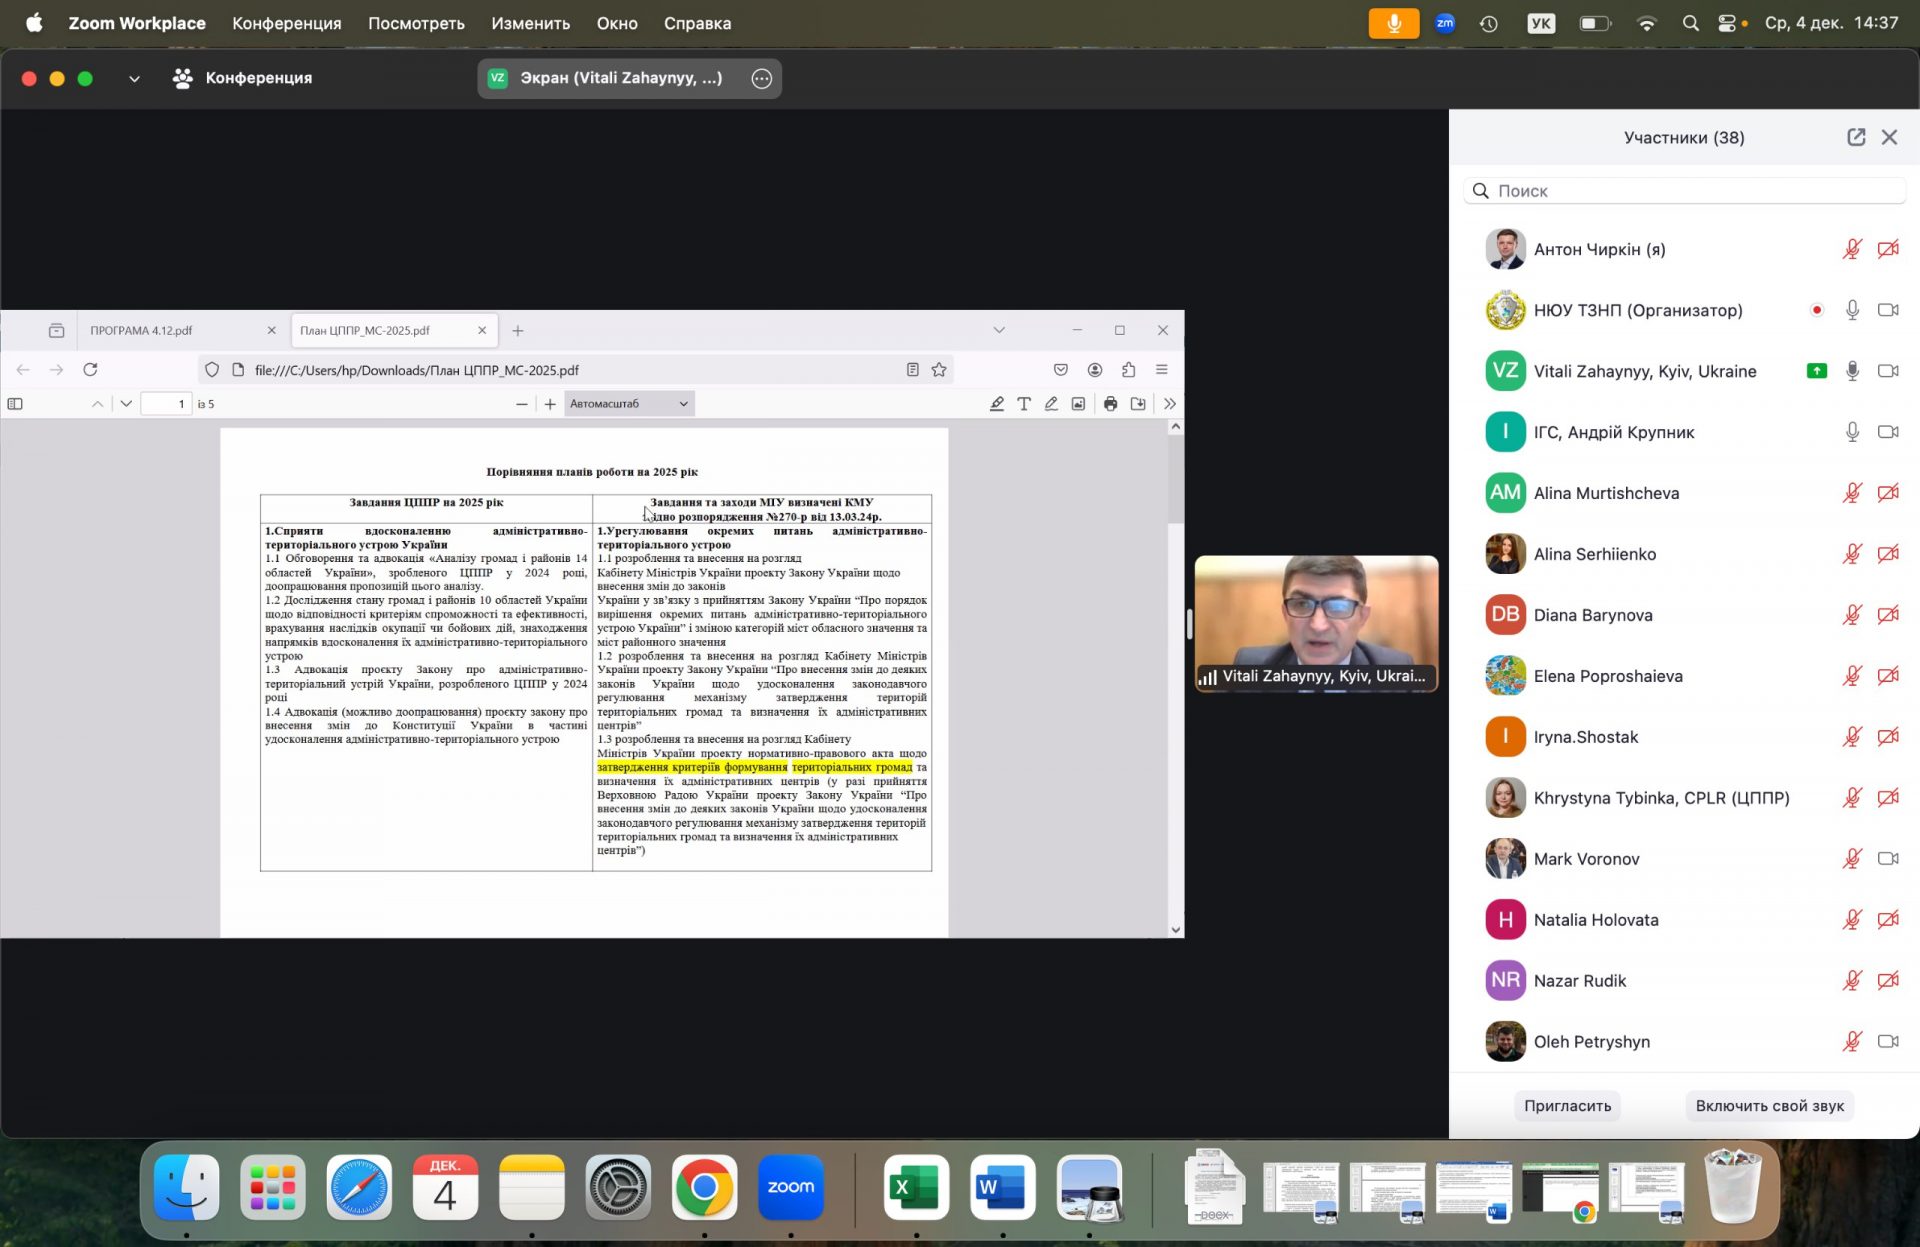The image size is (1920, 1247).
Task: Toggle Антон Чиркін's camera icon
Action: coord(1888,249)
